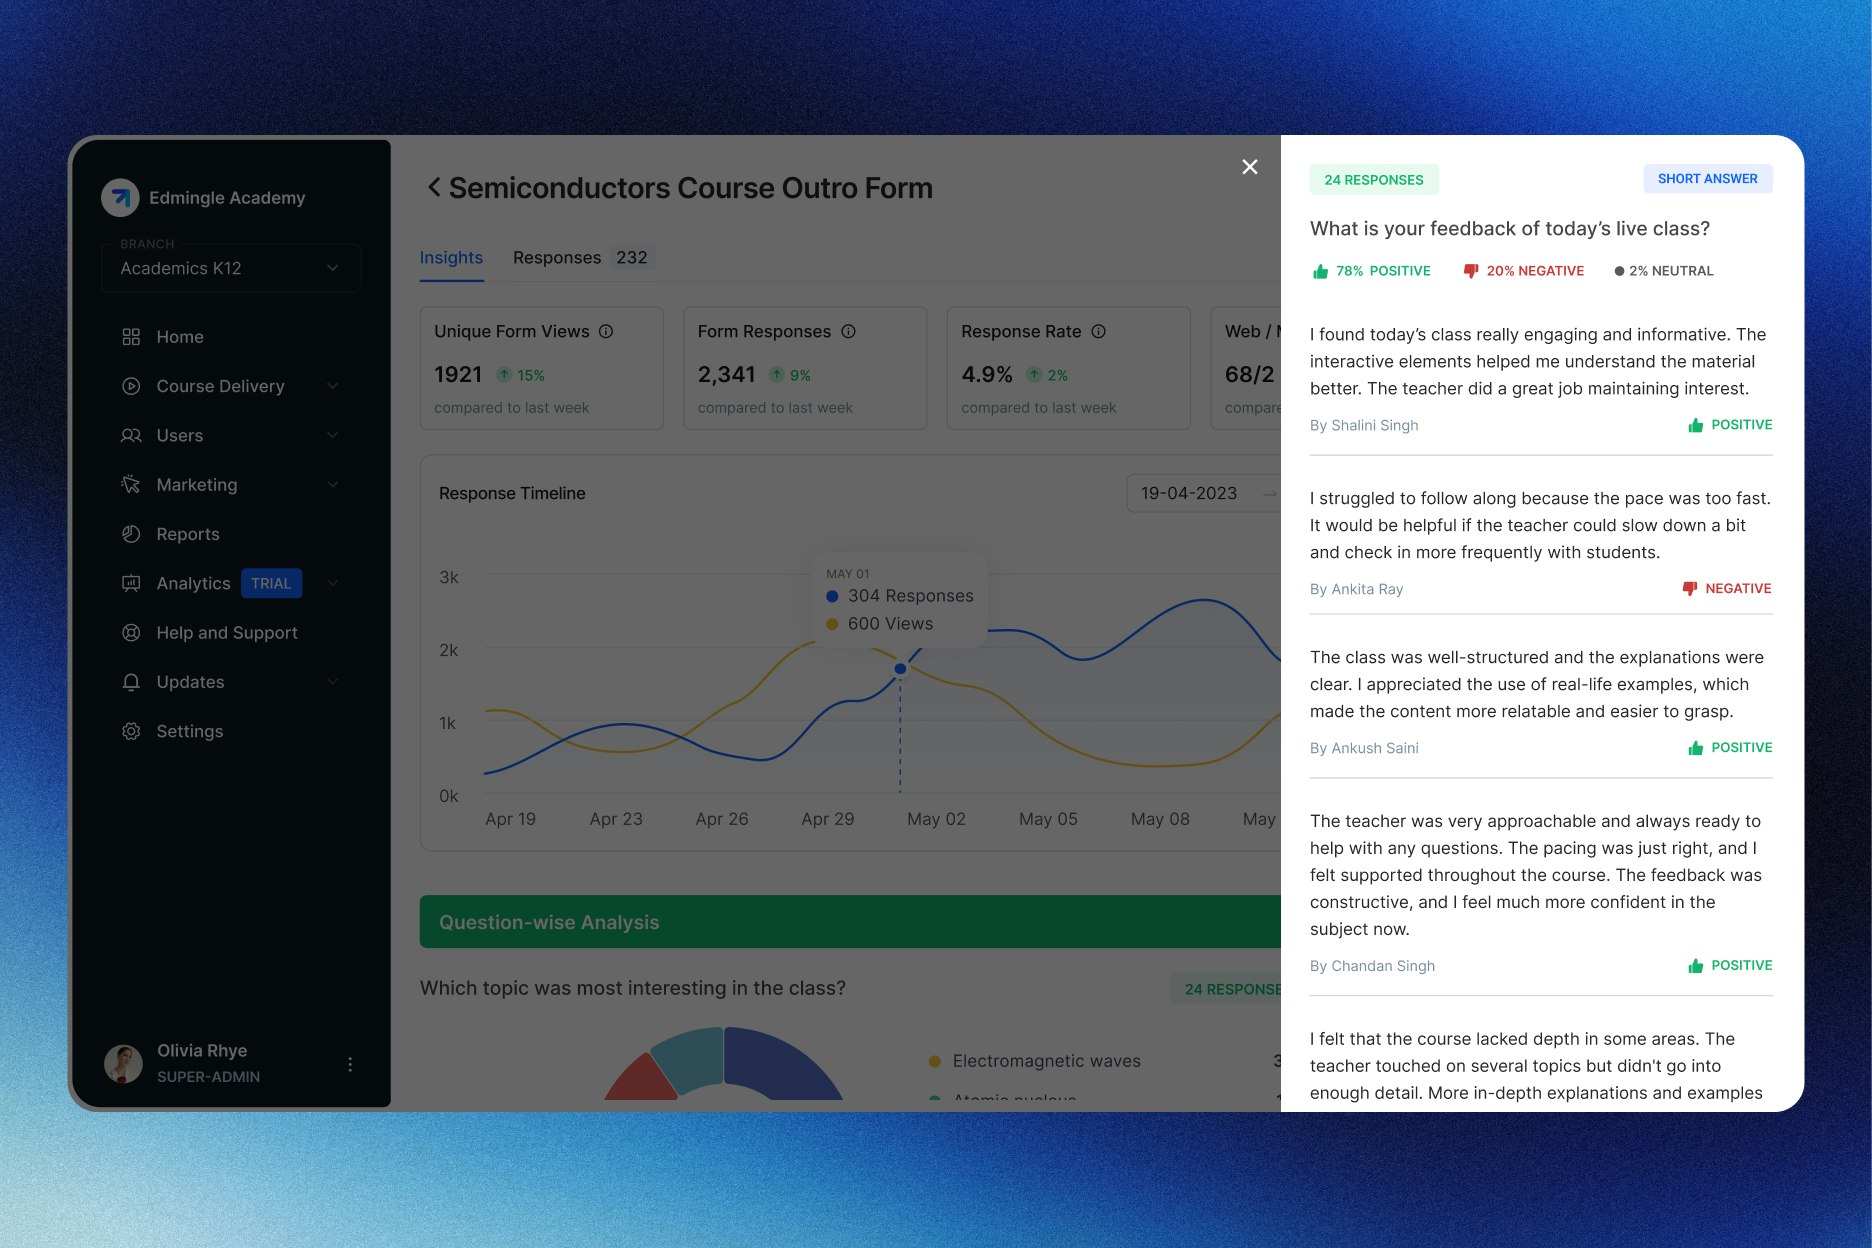This screenshot has width=1872, height=1248.
Task: Open Olivia Rhye's account options menu
Action: pos(350,1064)
